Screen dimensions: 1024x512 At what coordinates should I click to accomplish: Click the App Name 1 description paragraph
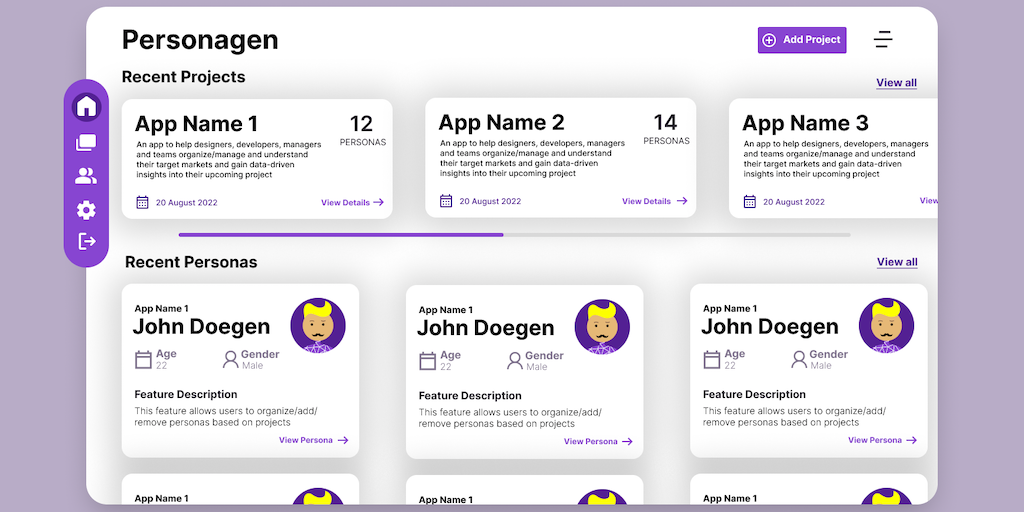click(x=229, y=159)
